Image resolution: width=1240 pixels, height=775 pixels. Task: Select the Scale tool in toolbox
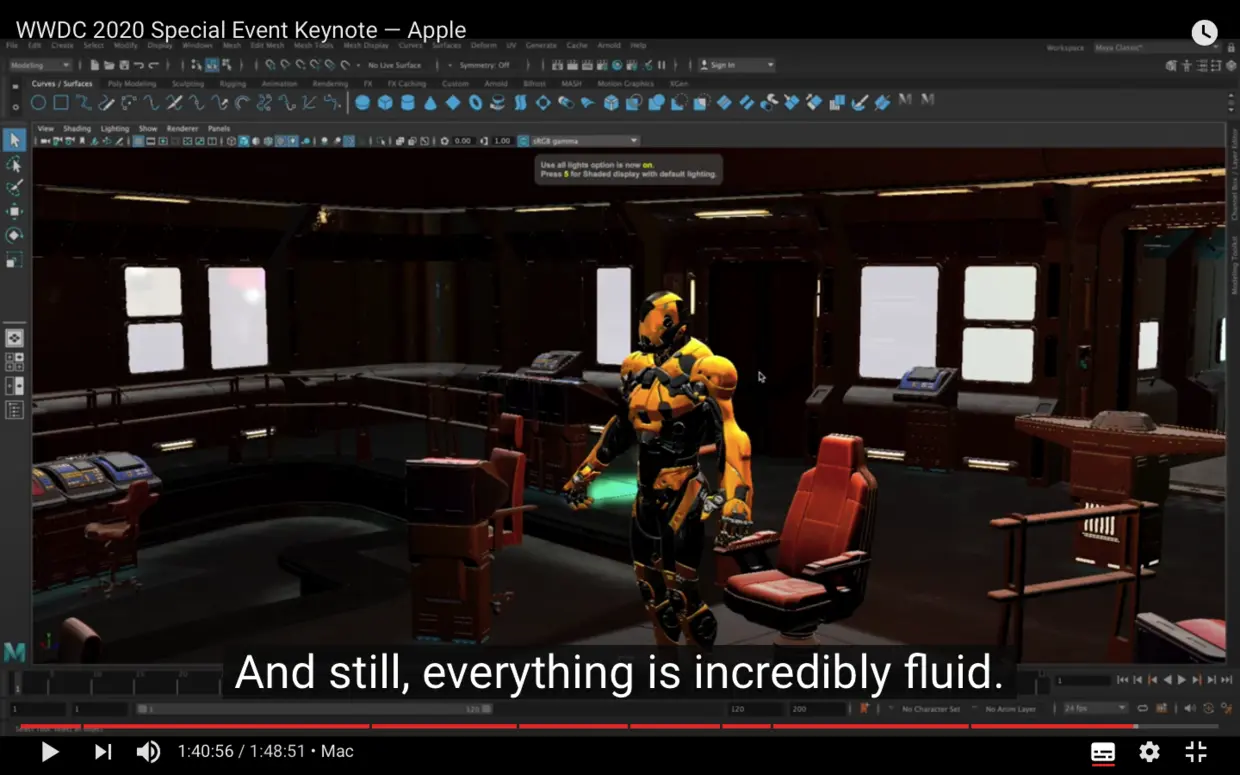(14, 260)
